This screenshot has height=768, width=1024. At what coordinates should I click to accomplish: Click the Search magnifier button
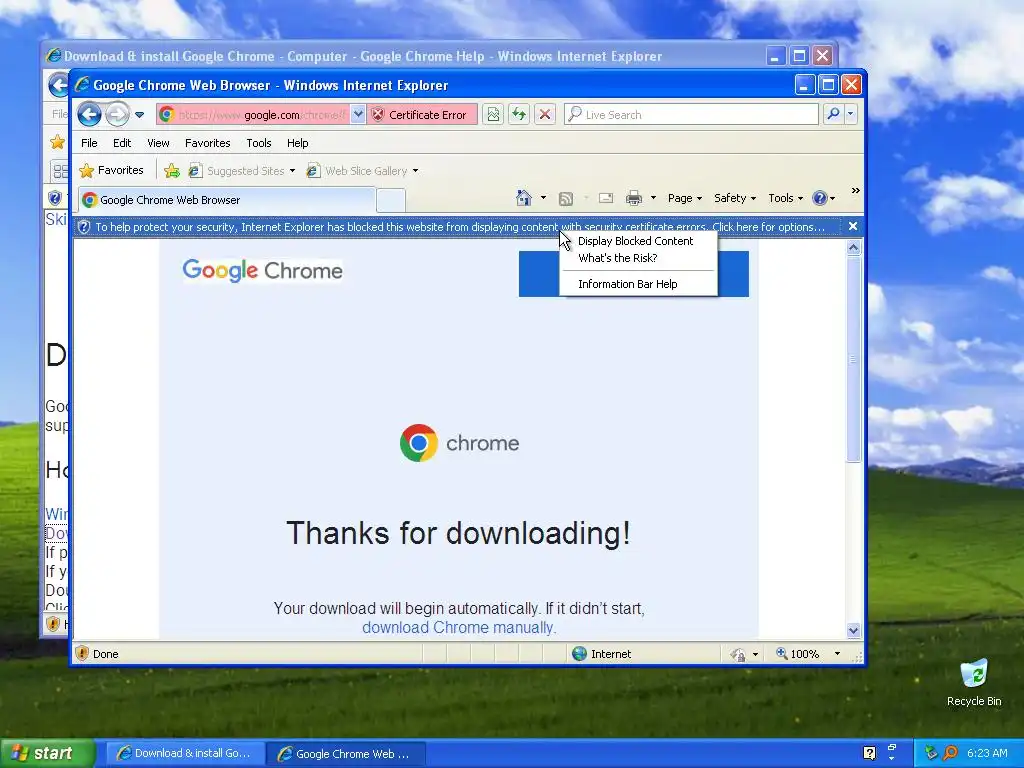click(833, 114)
